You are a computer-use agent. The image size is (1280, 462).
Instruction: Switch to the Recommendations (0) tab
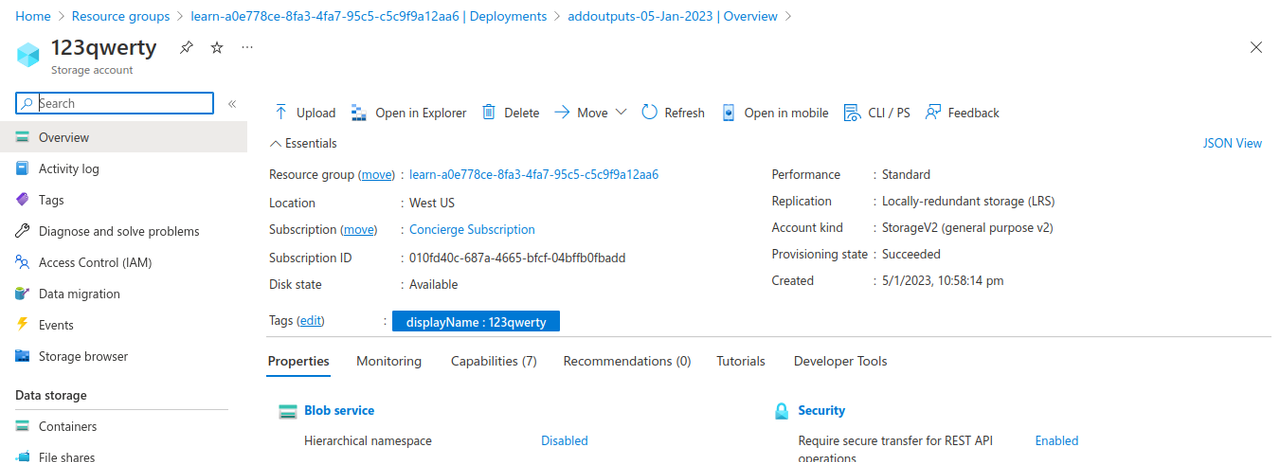[x=627, y=361]
